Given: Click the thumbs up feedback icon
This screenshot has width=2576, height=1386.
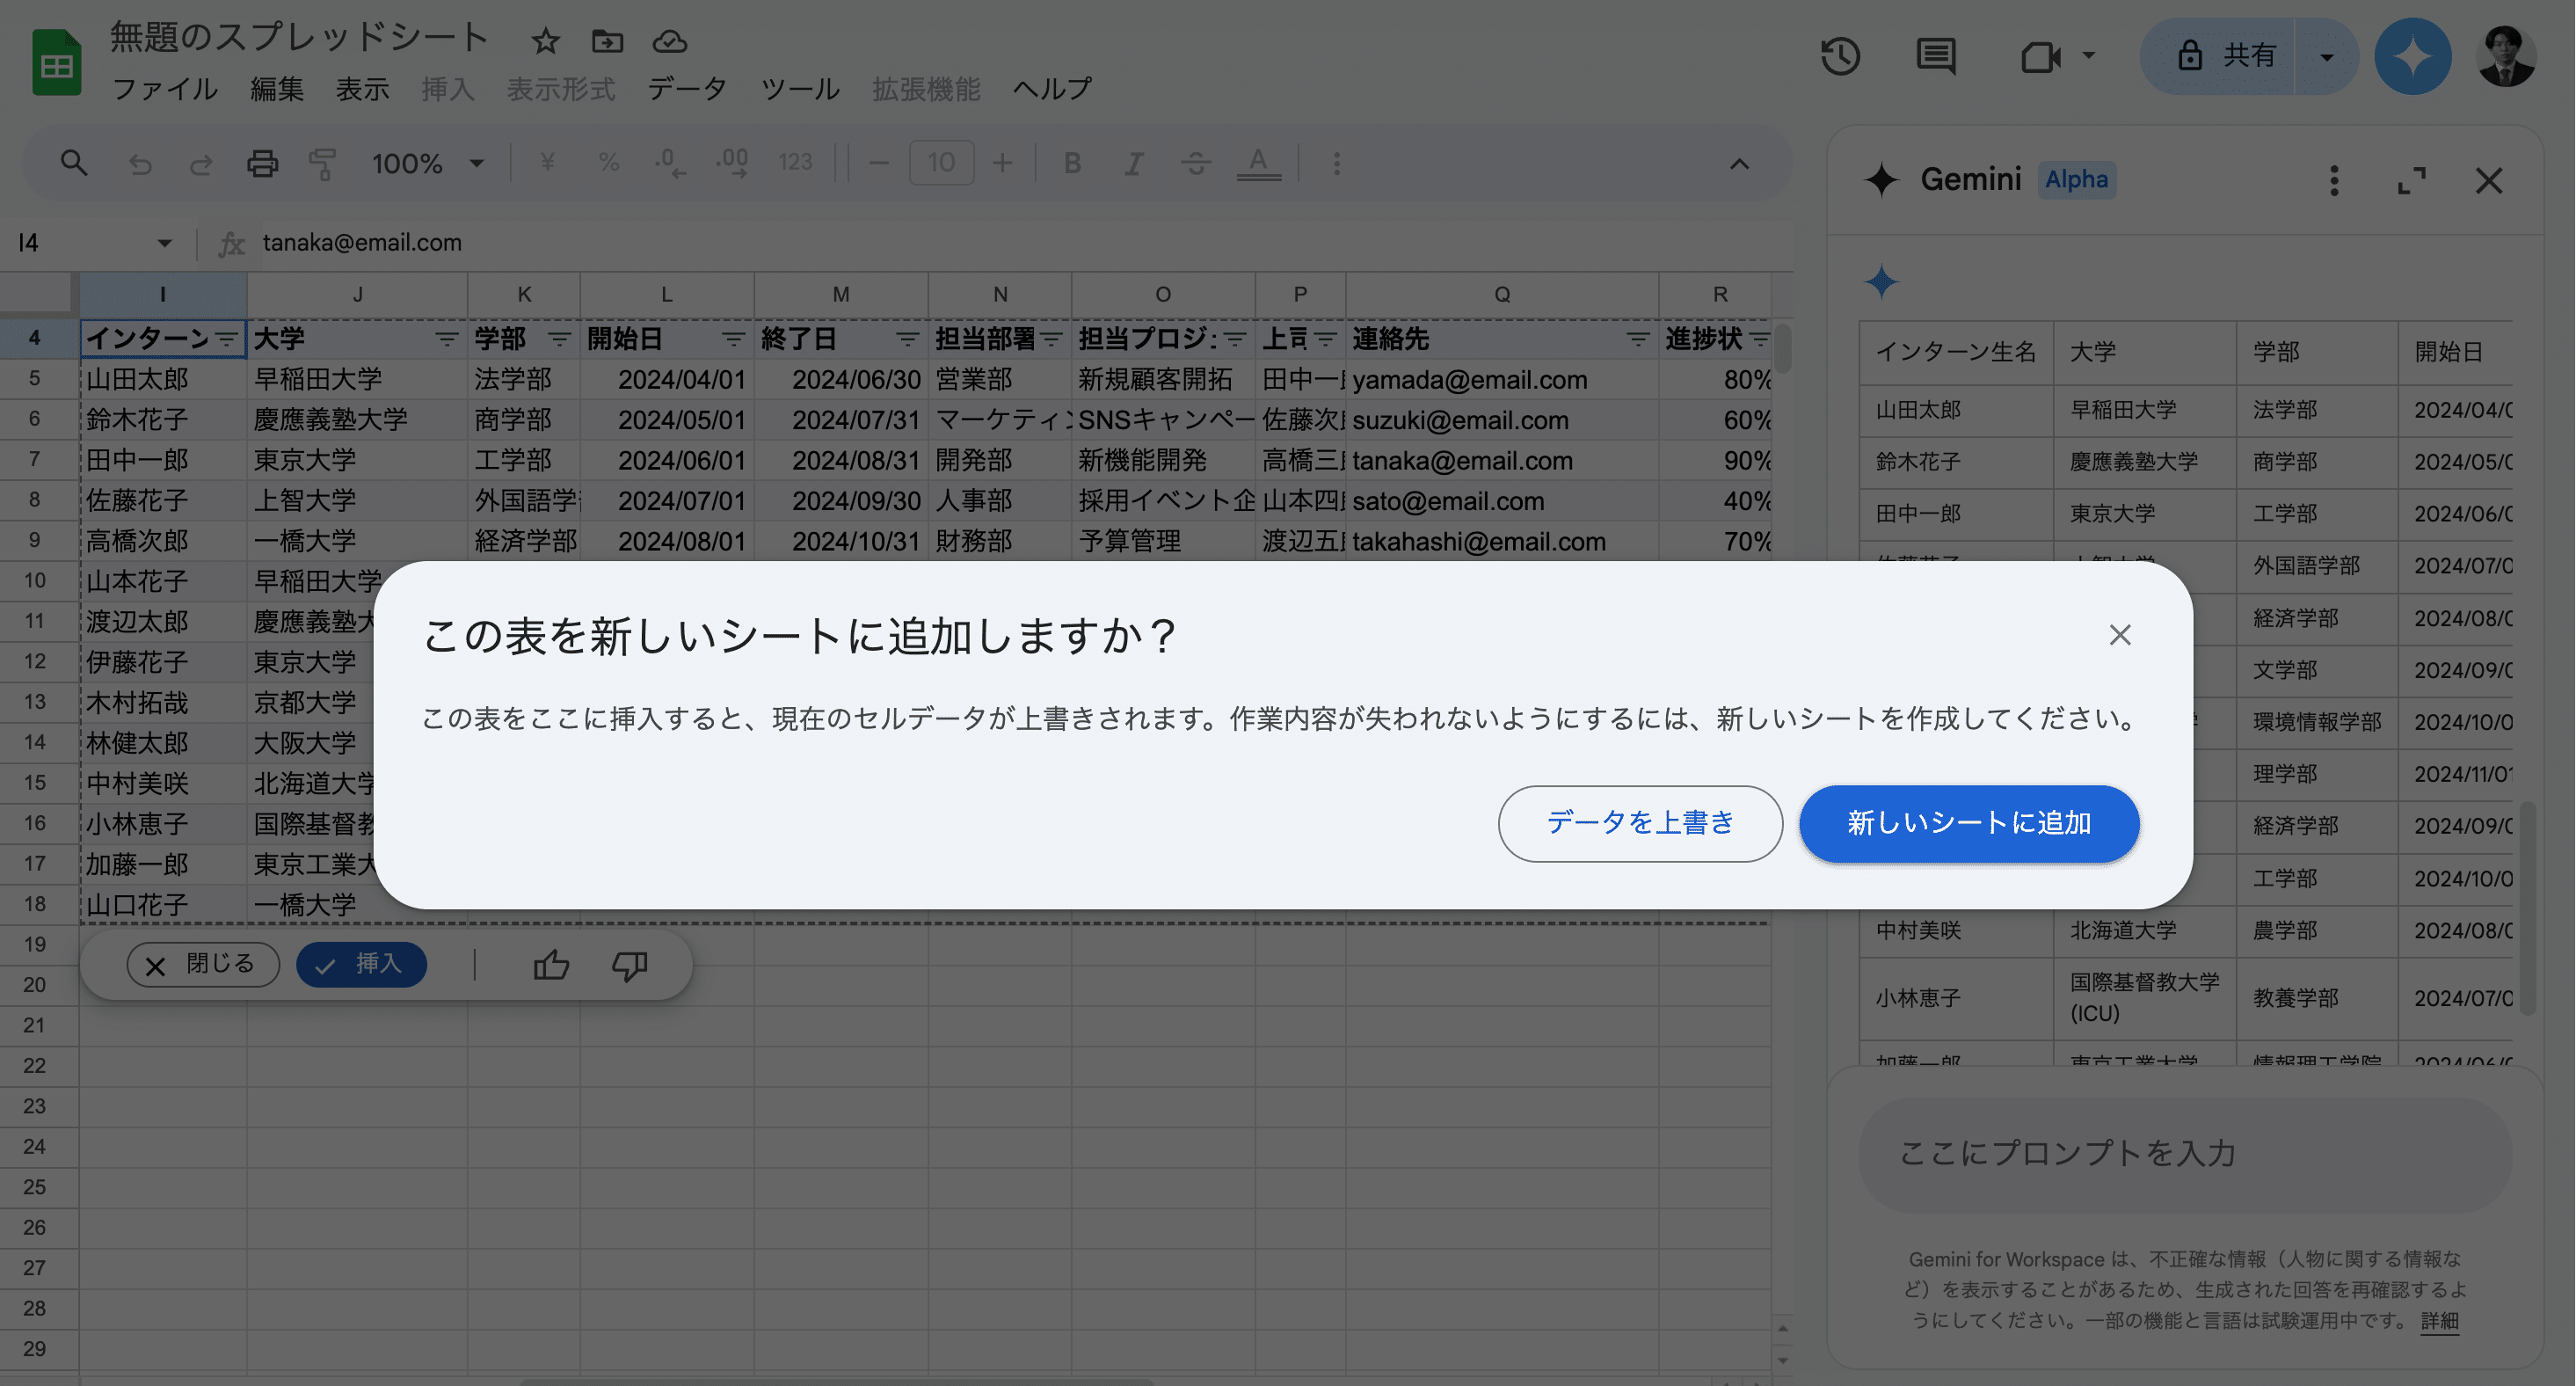Looking at the screenshot, I should tap(551, 965).
